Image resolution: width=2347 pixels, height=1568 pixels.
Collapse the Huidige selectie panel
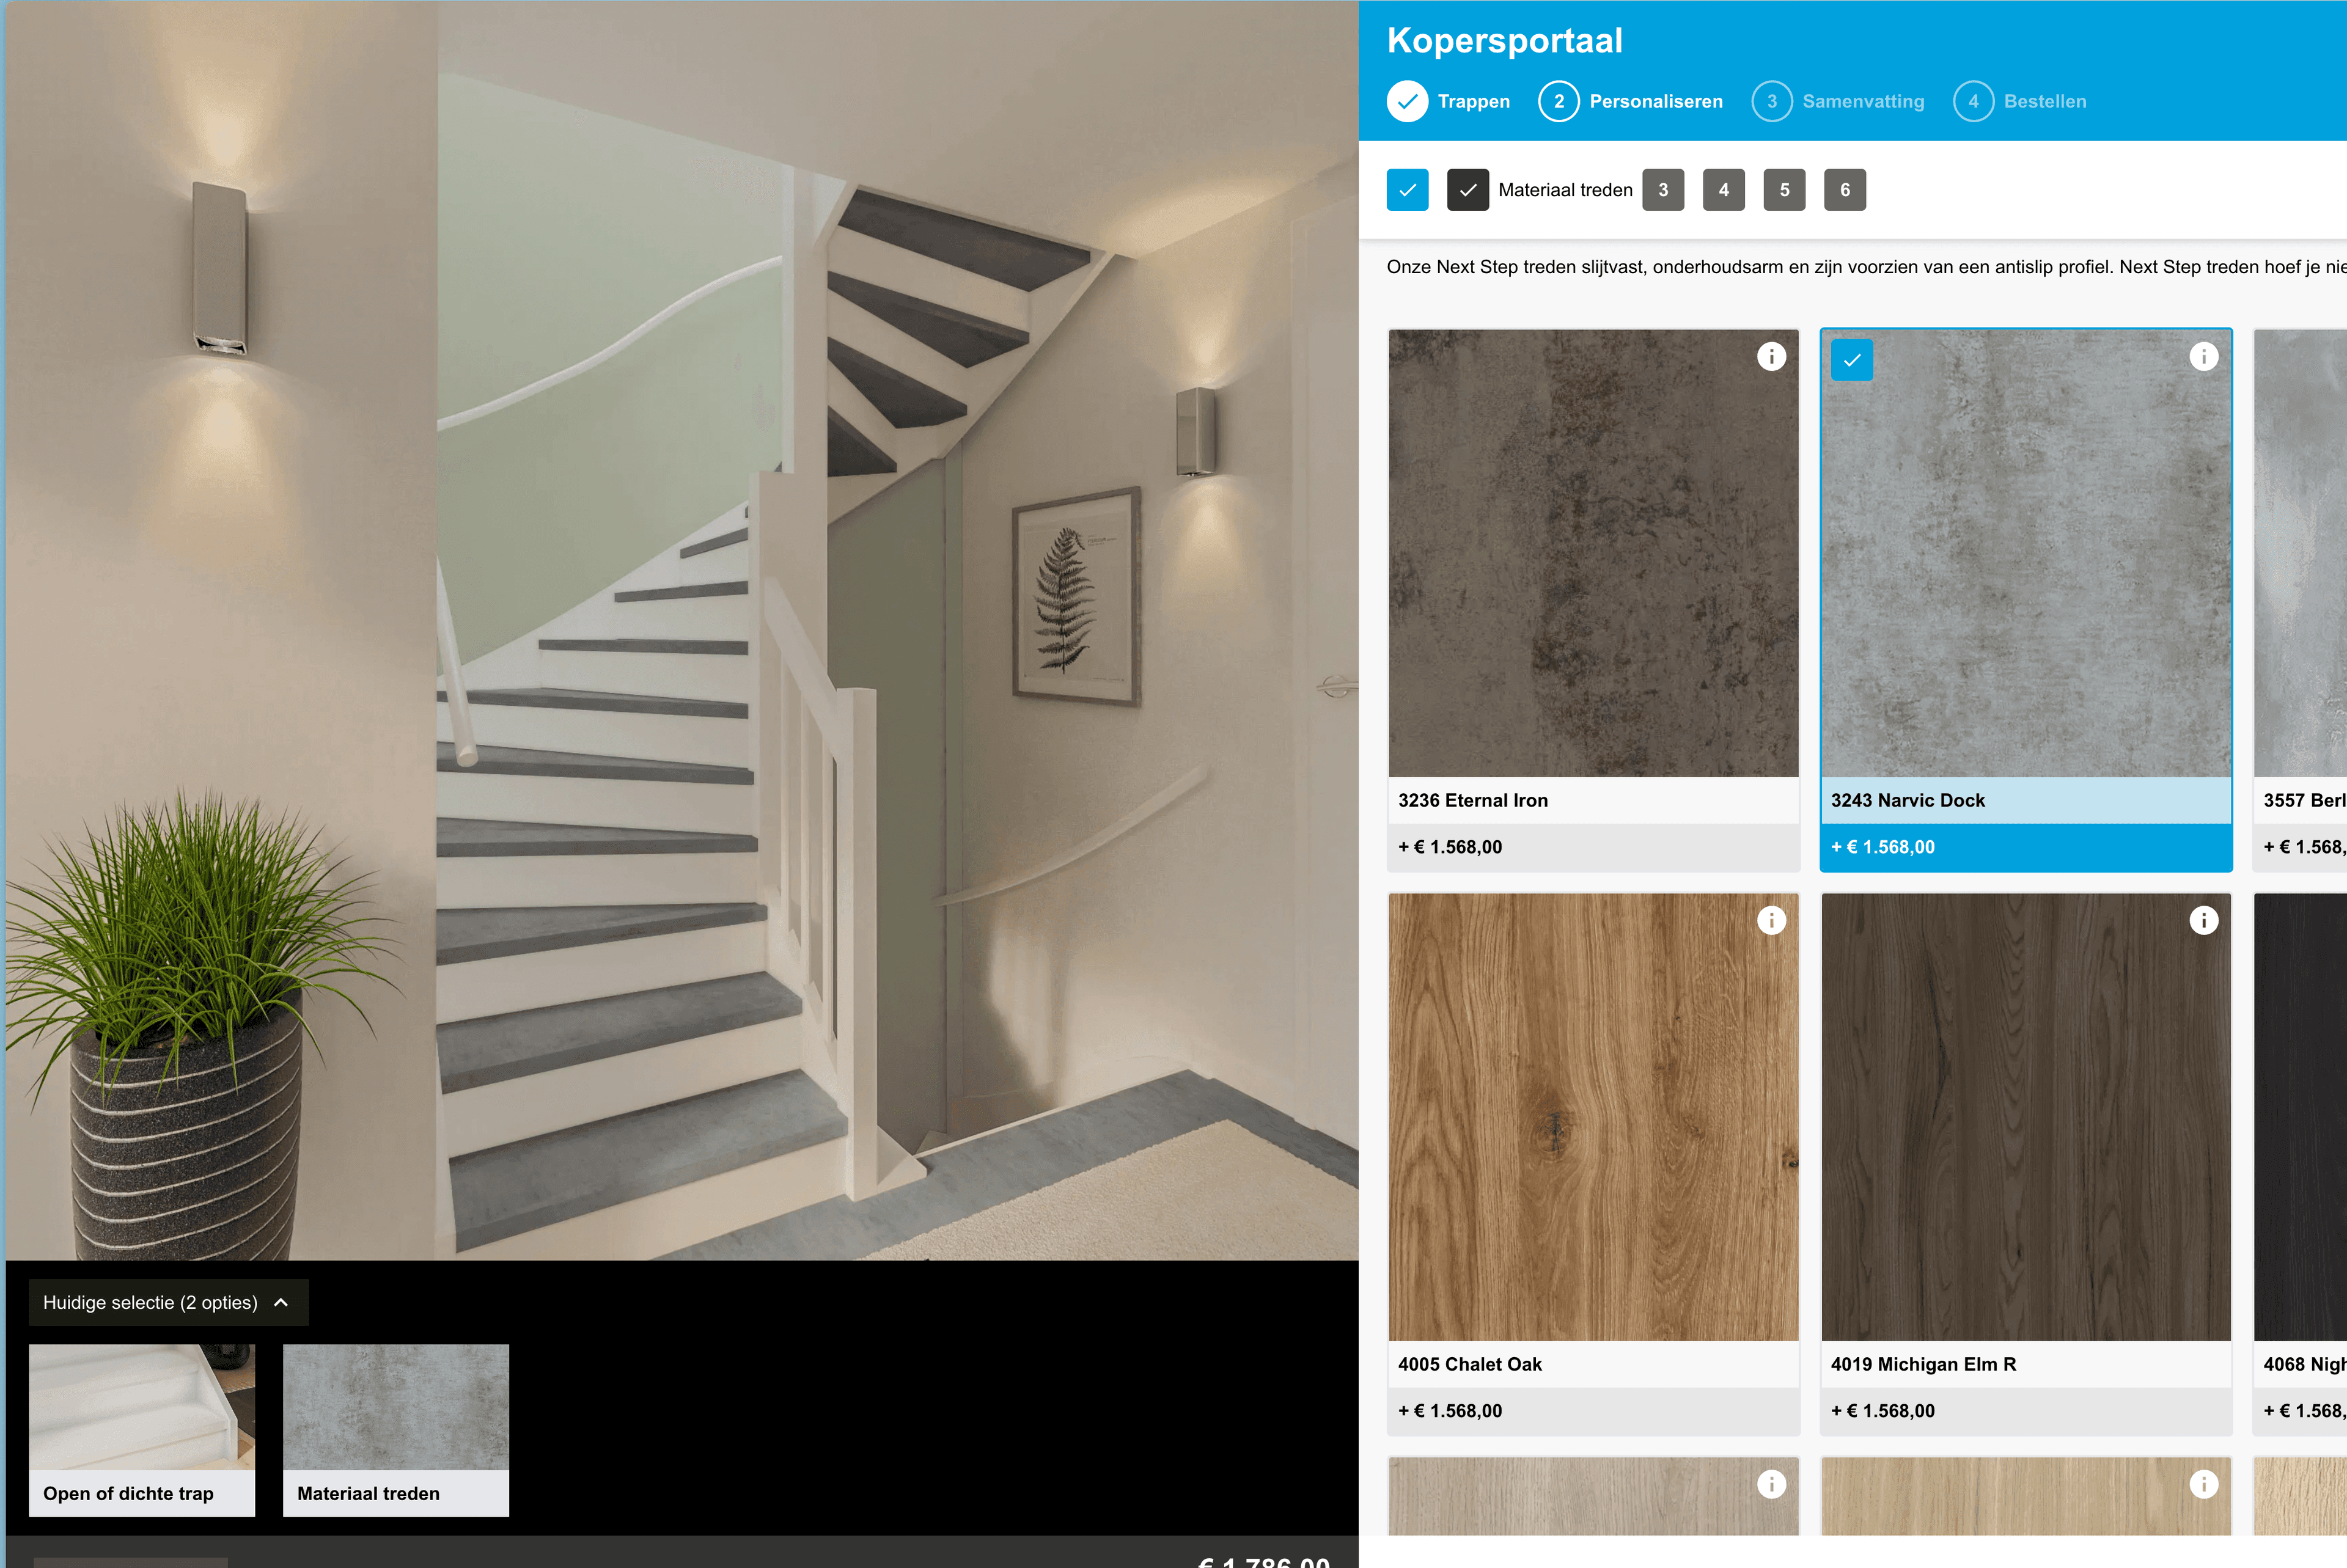pyautogui.click(x=150, y=1302)
